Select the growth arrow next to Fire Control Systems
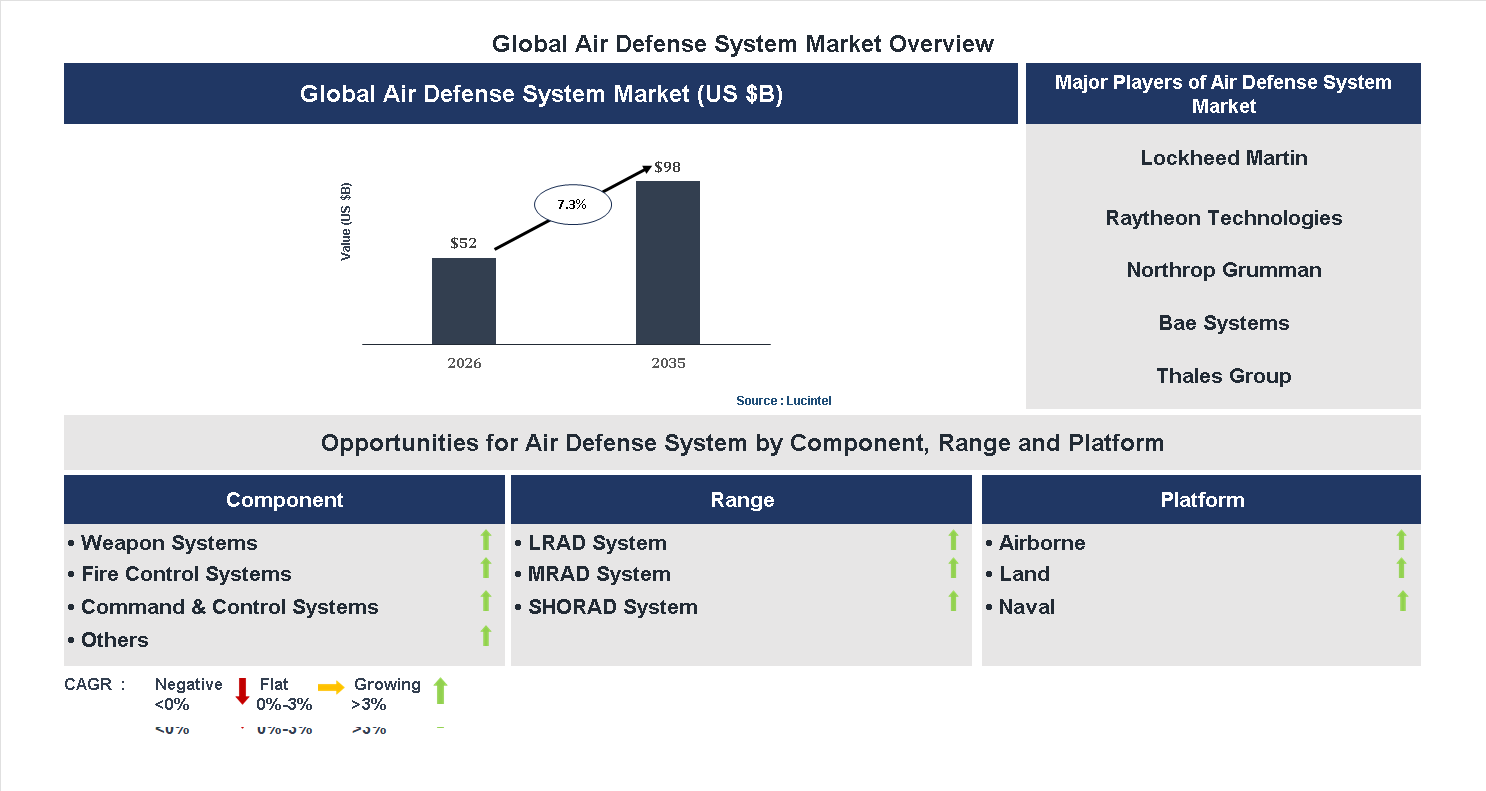1486x791 pixels. 485,570
